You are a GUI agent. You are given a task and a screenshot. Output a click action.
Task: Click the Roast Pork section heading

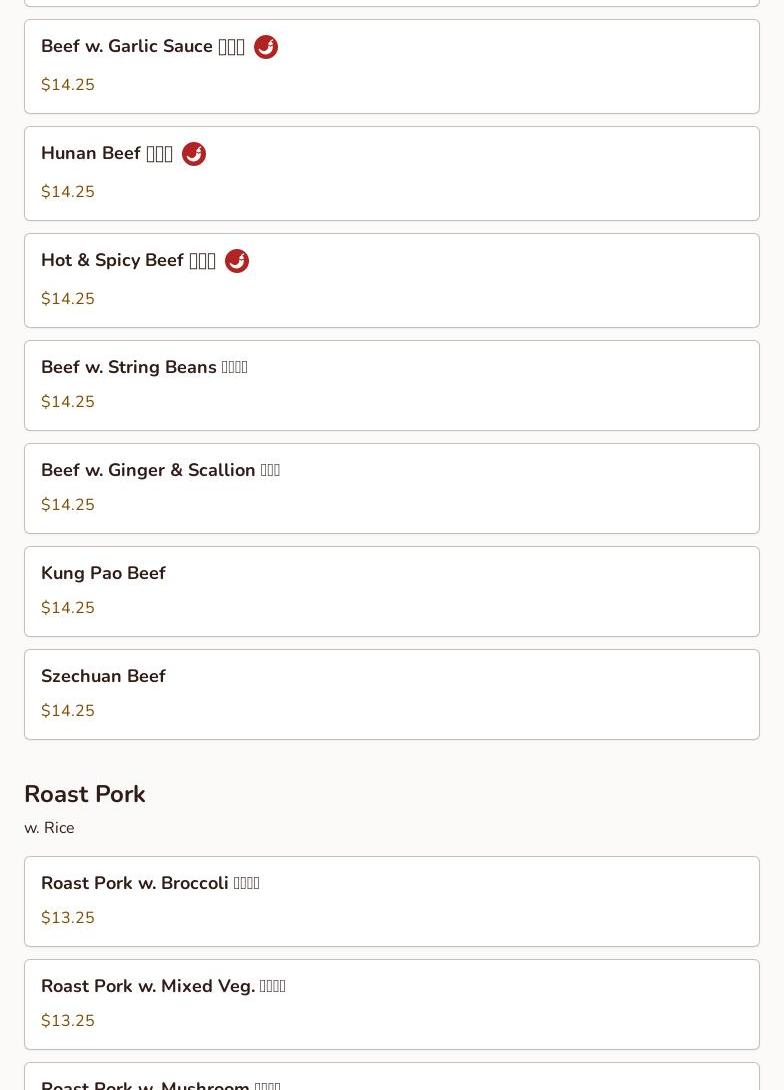85,794
